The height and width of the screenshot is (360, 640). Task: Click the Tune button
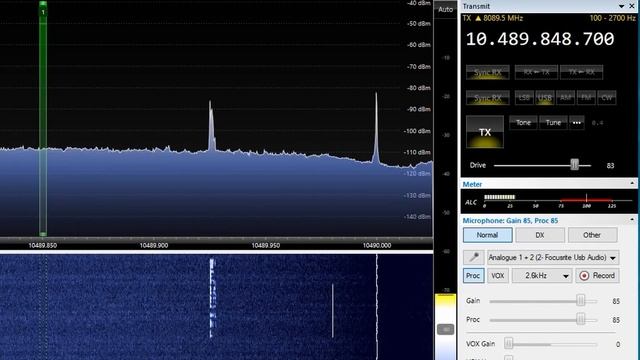(553, 122)
